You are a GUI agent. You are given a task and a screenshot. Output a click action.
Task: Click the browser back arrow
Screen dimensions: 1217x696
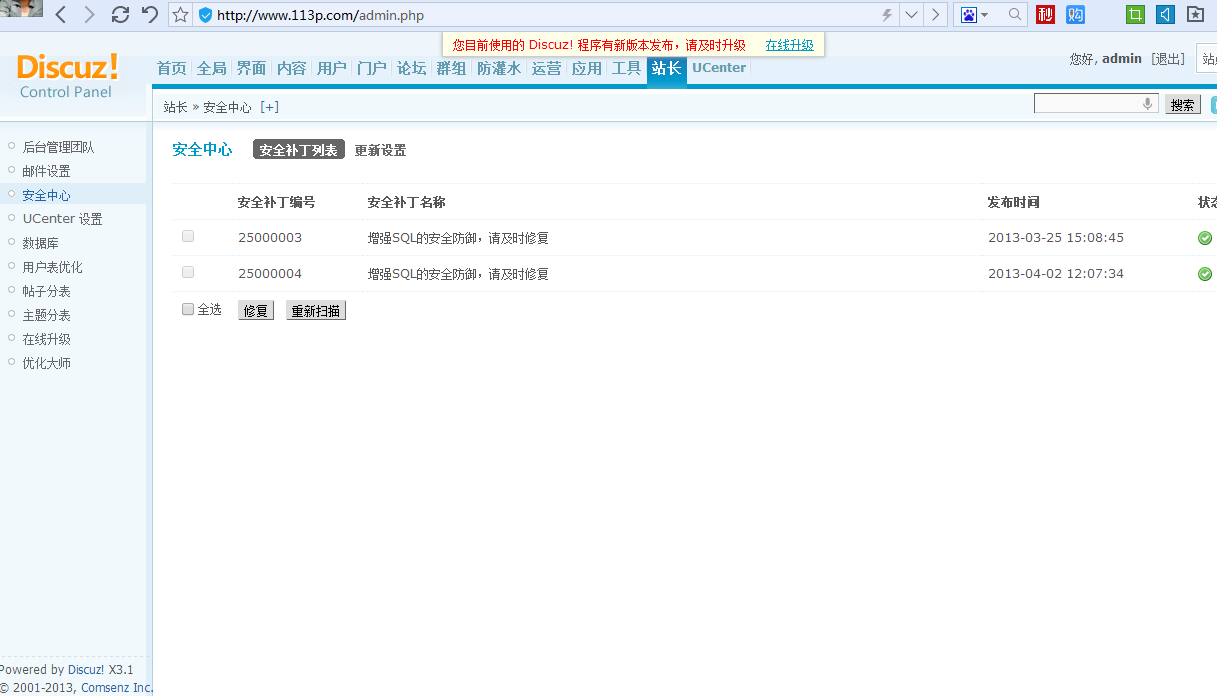point(62,15)
